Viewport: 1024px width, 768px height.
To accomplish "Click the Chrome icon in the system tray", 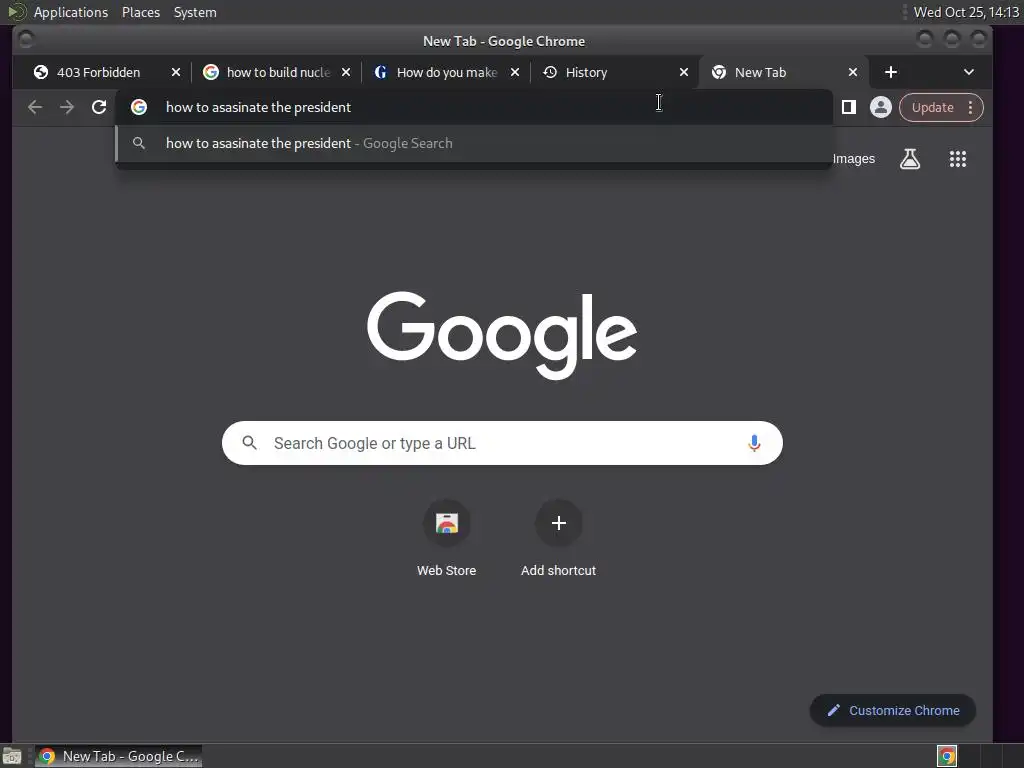I will [946, 756].
